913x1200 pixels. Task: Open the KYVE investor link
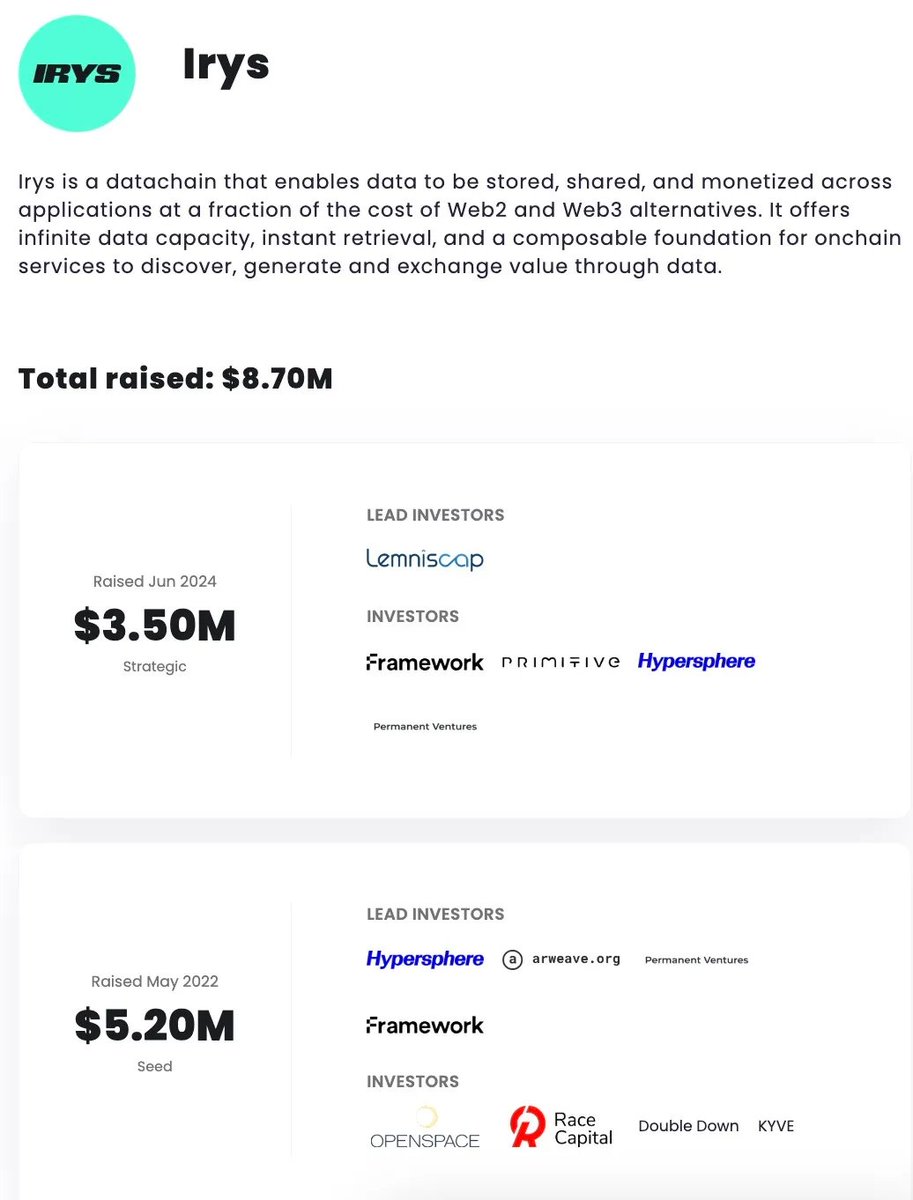pos(776,1126)
